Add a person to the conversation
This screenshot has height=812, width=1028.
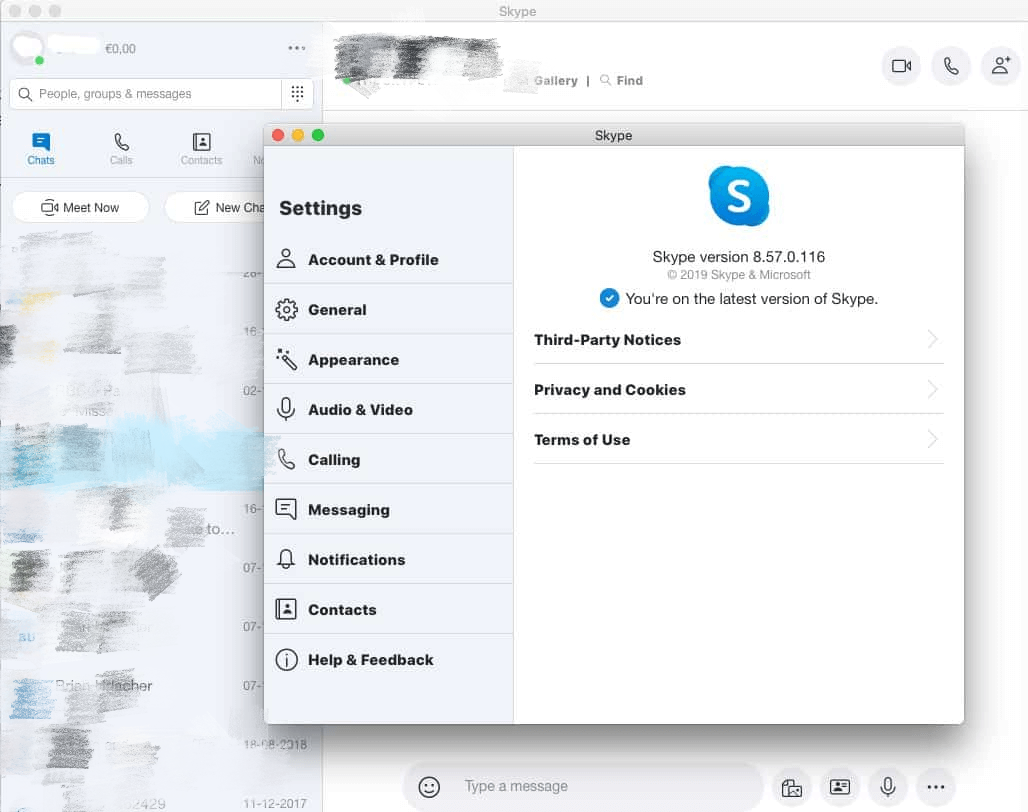click(x=1000, y=66)
